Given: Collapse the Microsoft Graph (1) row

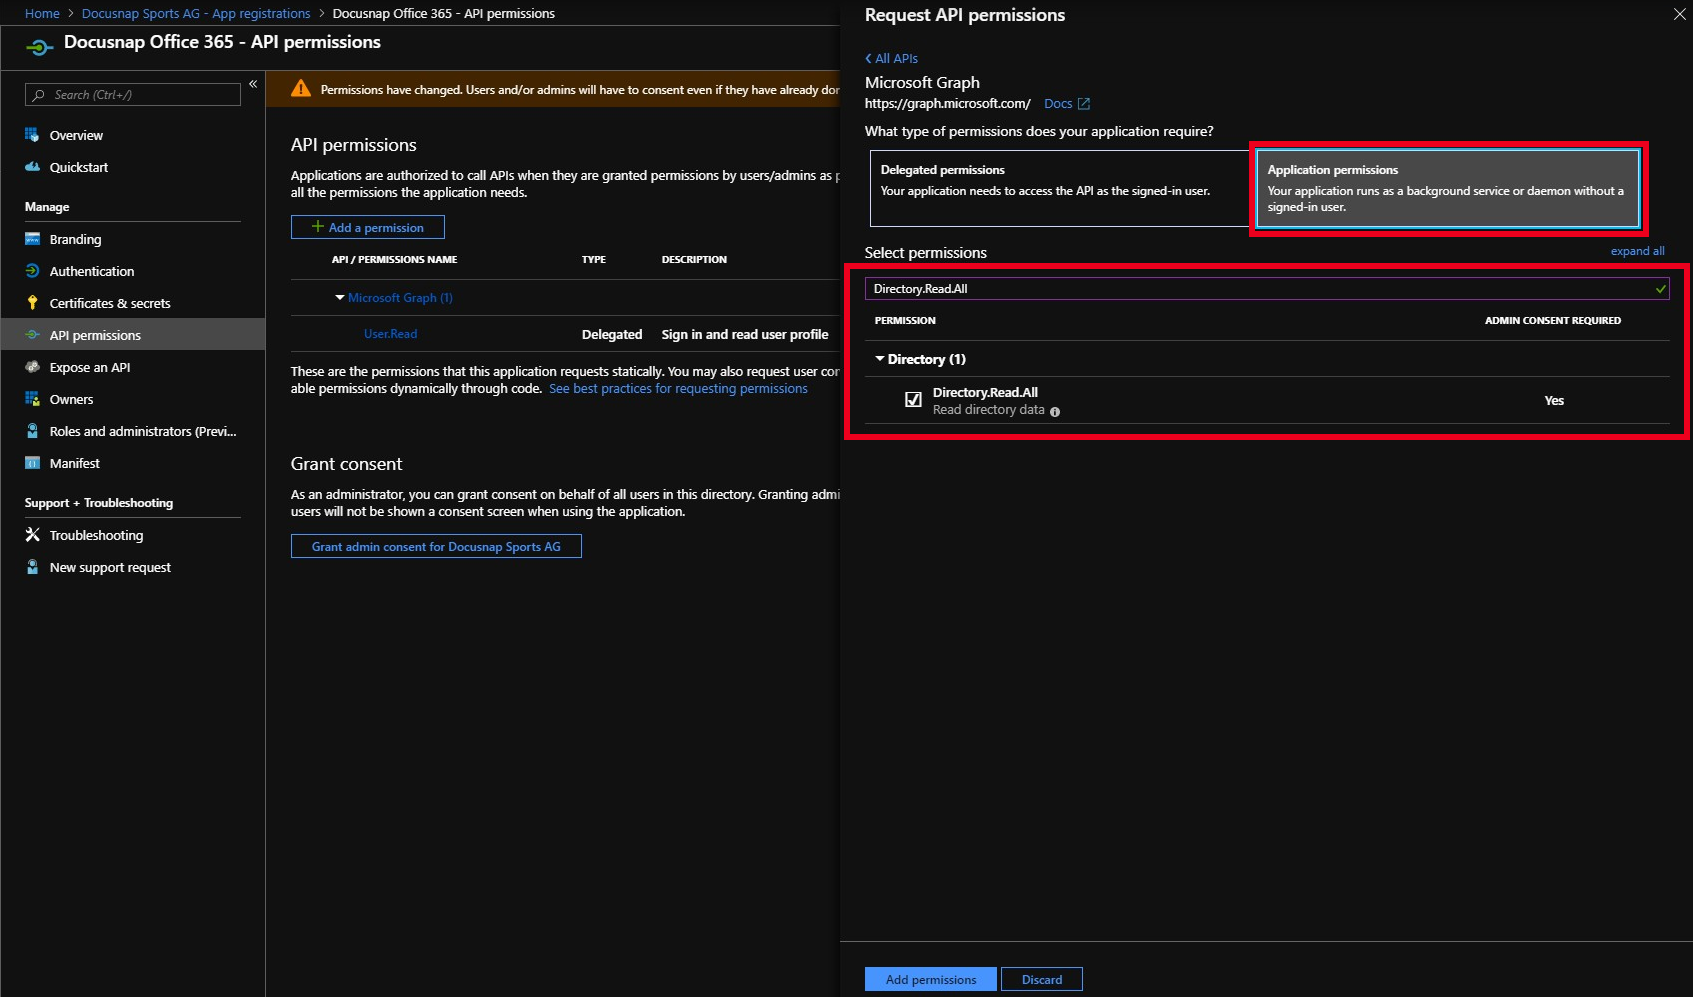Looking at the screenshot, I should click(x=340, y=297).
